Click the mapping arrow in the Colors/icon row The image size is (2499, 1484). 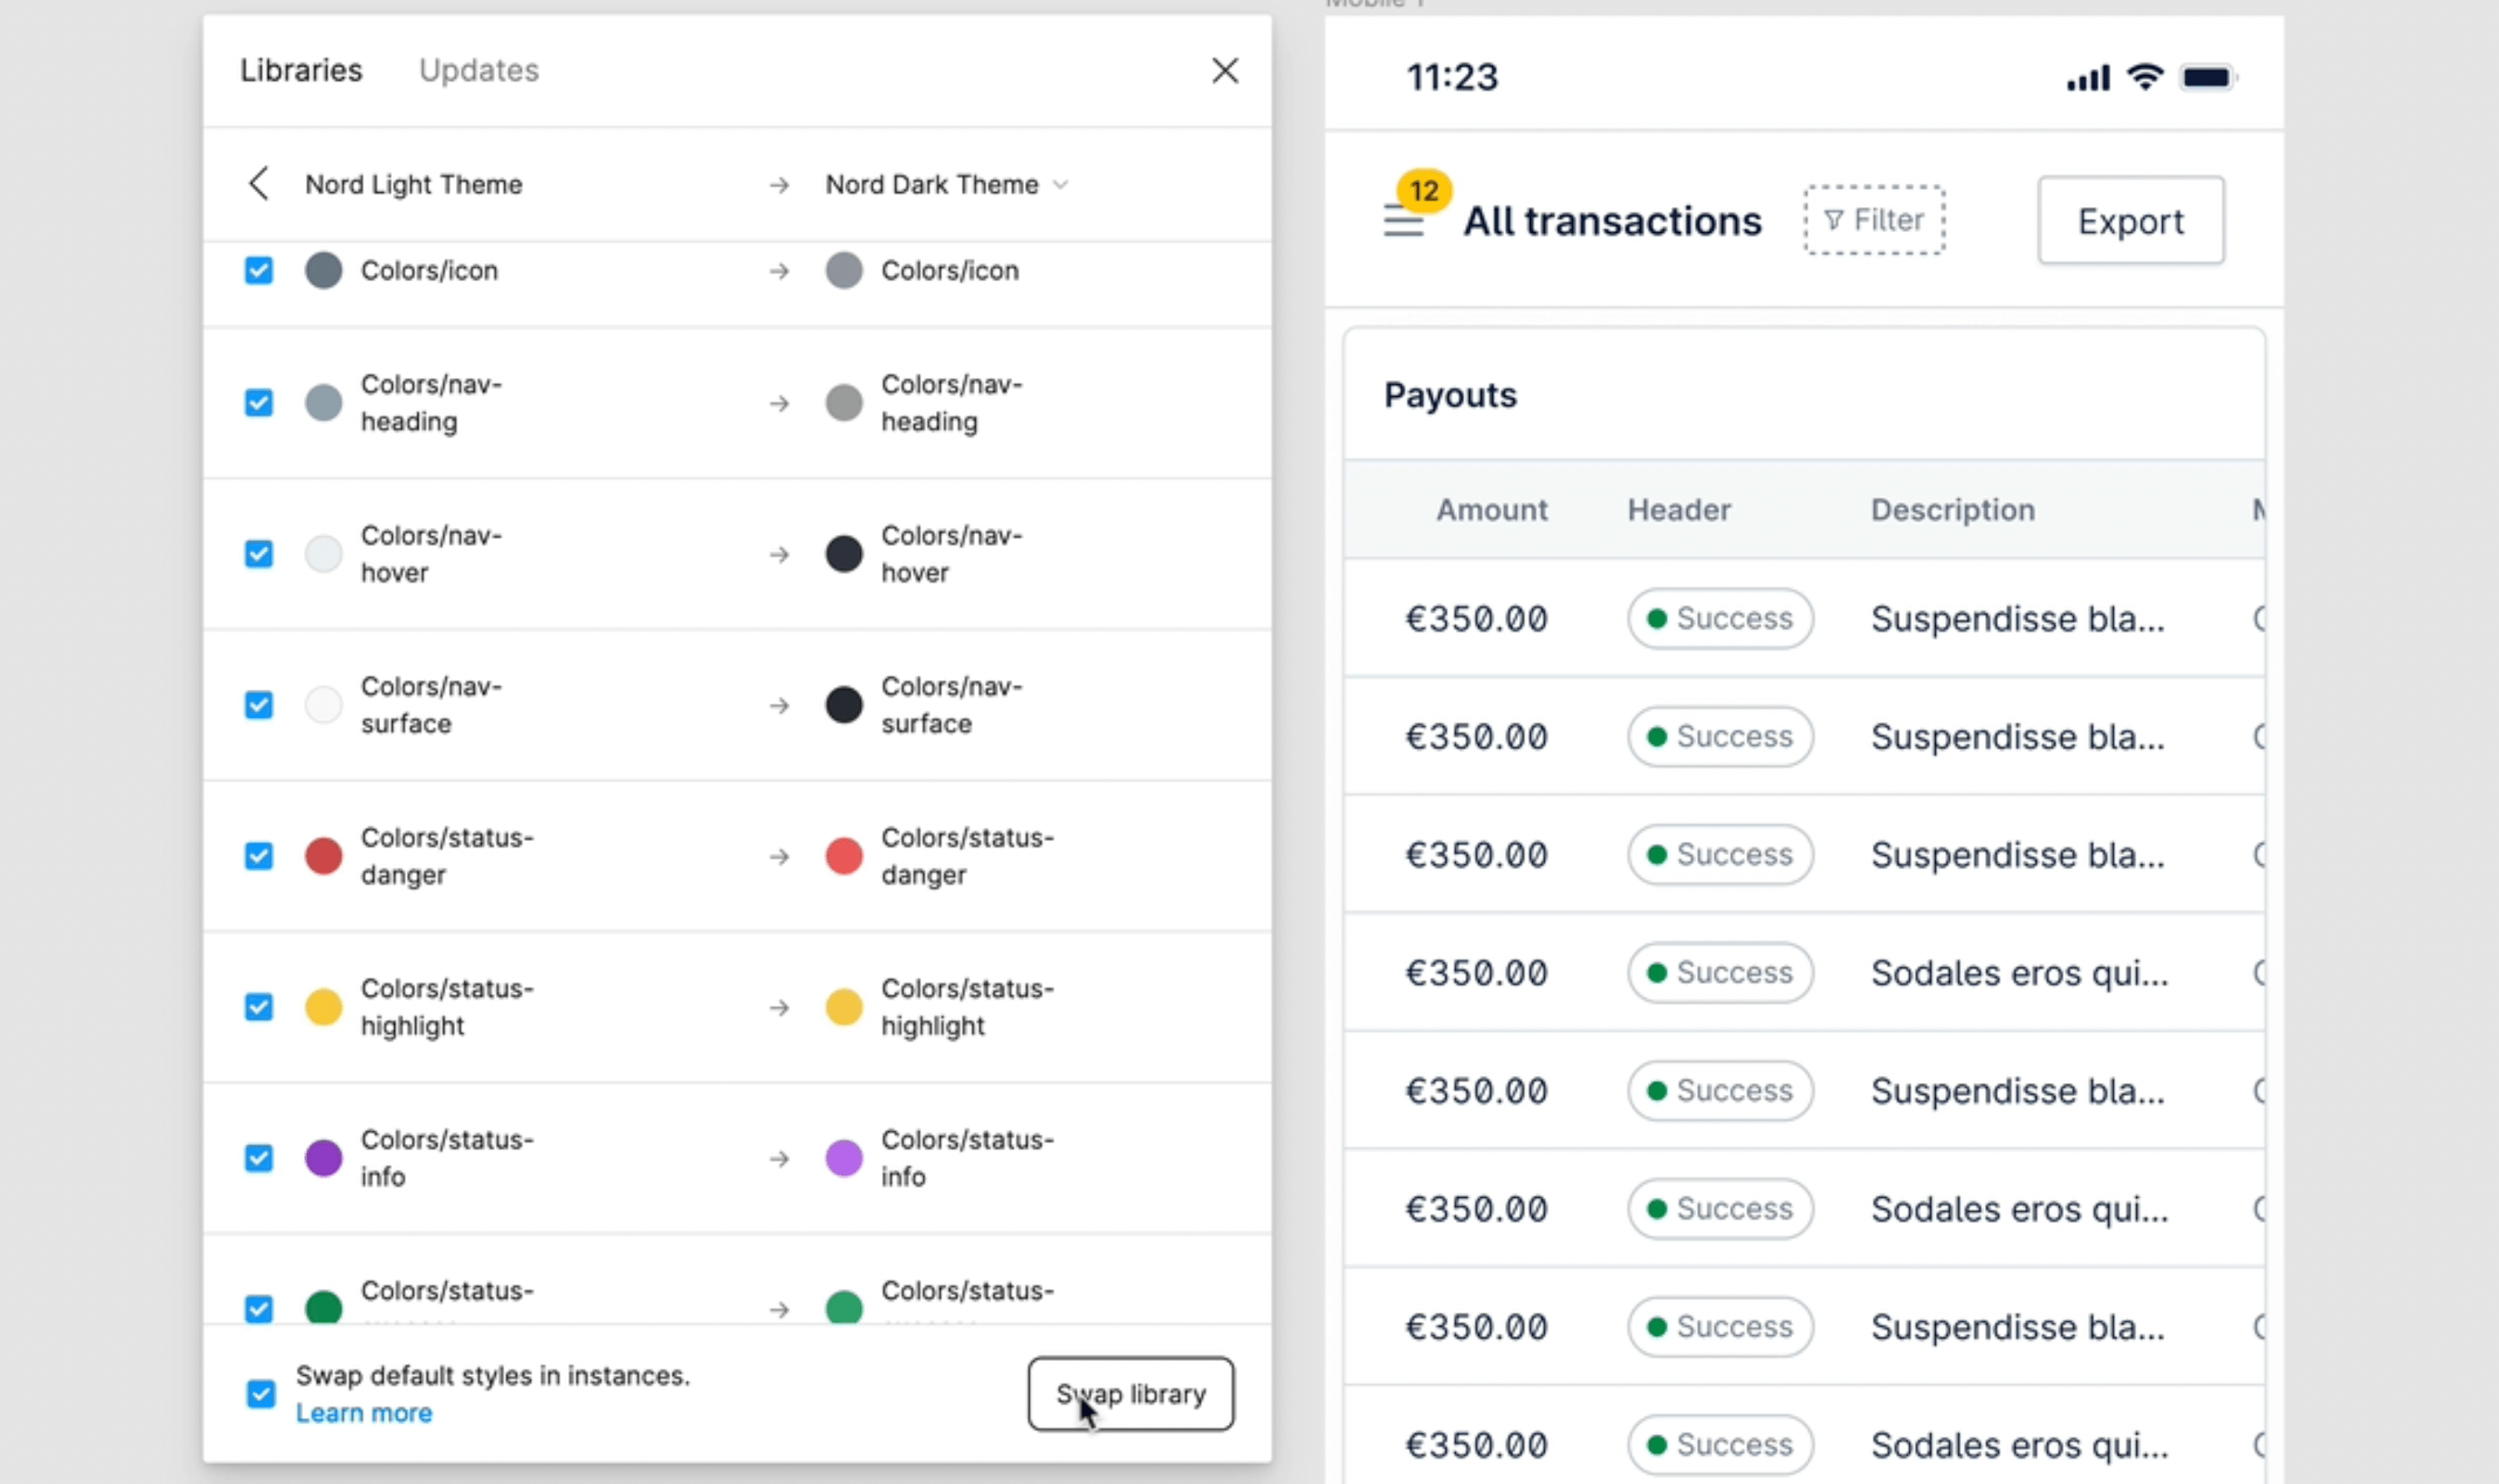(779, 271)
